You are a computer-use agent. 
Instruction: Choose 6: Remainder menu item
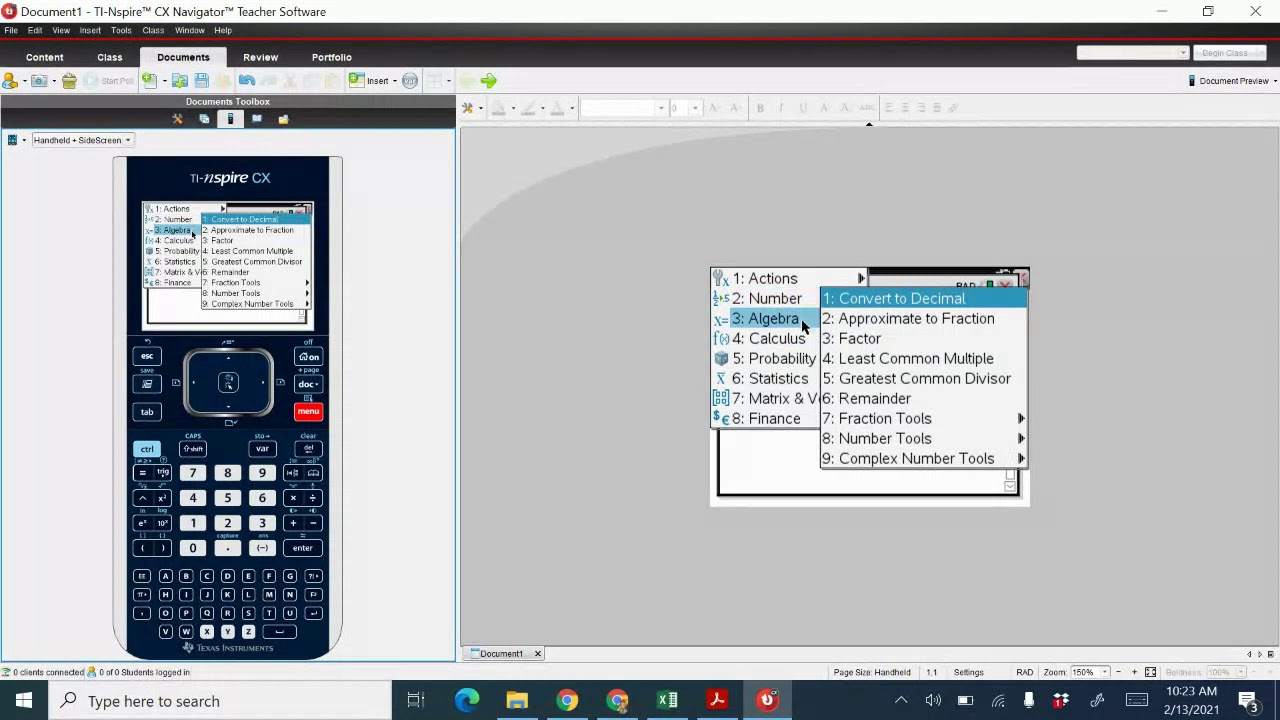(923, 398)
